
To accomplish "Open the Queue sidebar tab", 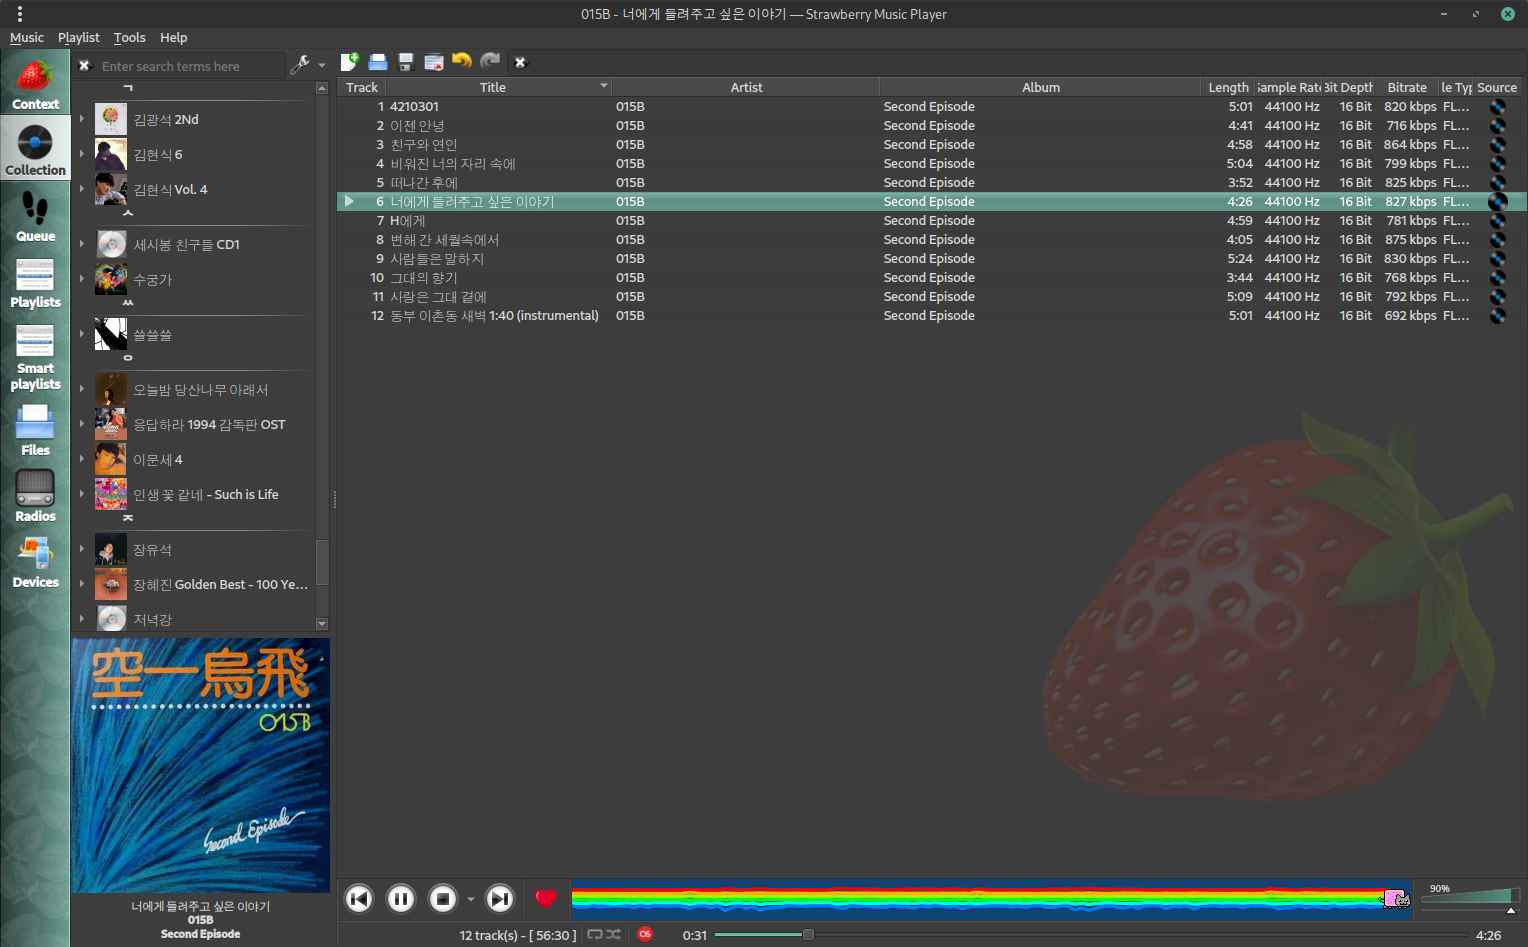I will 35,216.
